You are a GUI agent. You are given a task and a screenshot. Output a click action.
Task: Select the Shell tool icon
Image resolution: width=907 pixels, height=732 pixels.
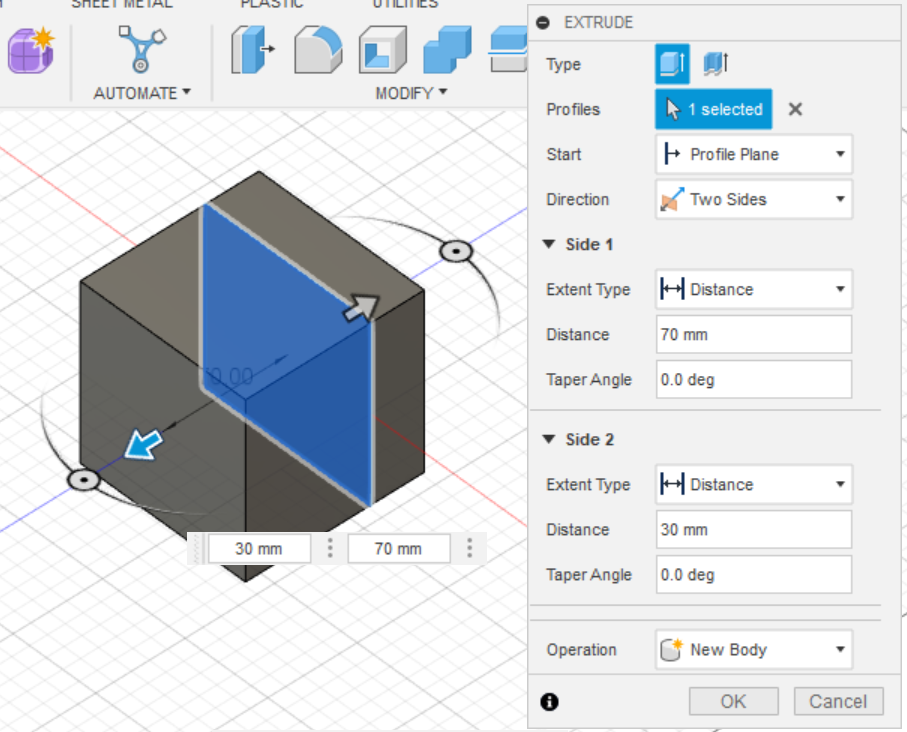(382, 50)
